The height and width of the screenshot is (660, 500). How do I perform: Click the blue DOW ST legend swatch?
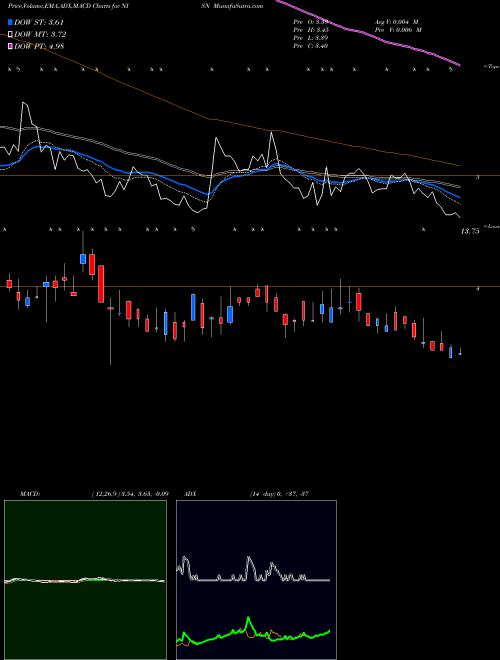(10, 22)
